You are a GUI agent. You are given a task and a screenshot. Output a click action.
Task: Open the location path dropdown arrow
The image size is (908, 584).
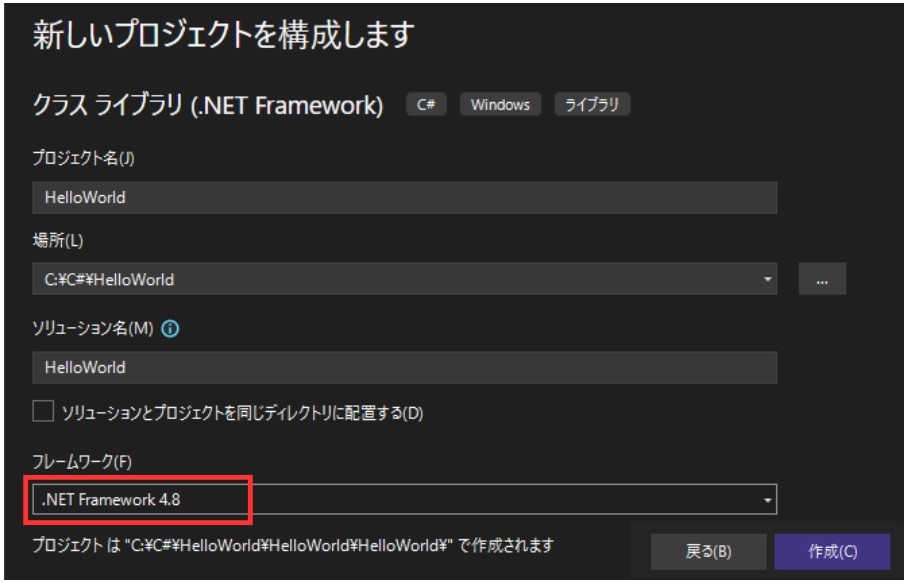coord(767,279)
